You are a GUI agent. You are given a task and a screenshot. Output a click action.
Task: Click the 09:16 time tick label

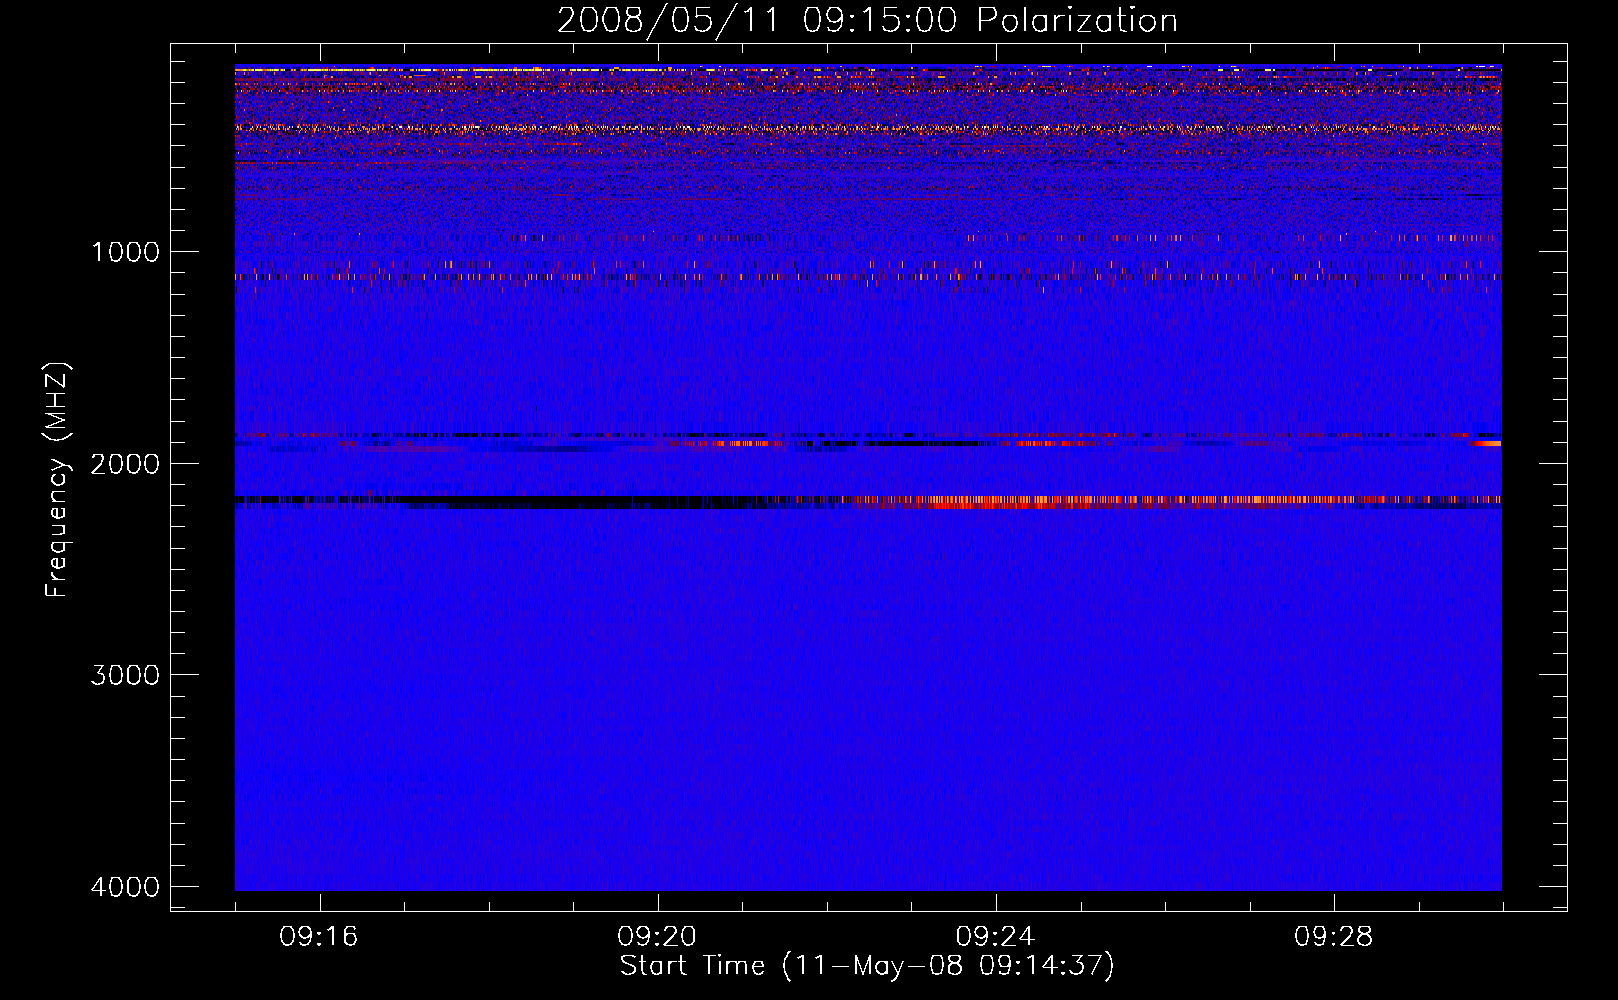[x=319, y=937]
